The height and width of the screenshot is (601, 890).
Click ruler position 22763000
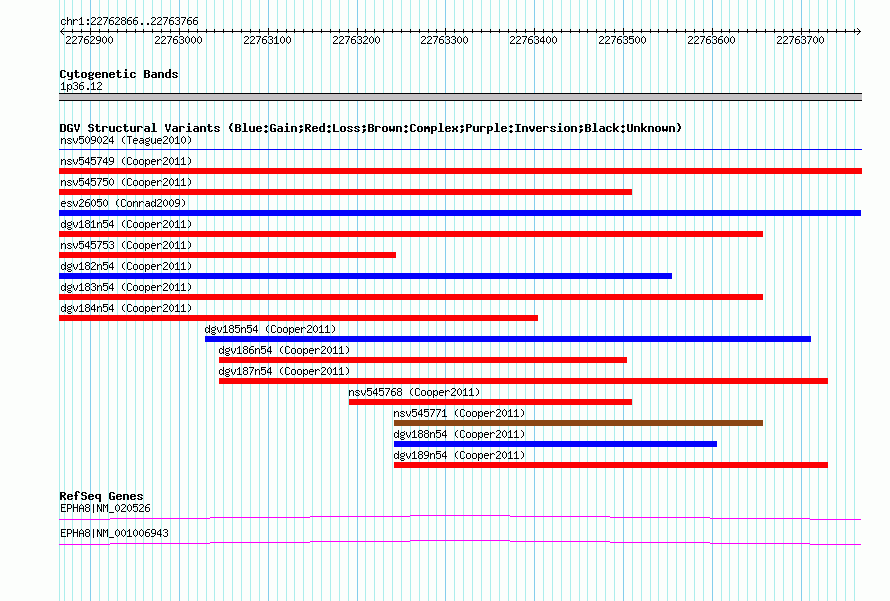[x=178, y=40]
